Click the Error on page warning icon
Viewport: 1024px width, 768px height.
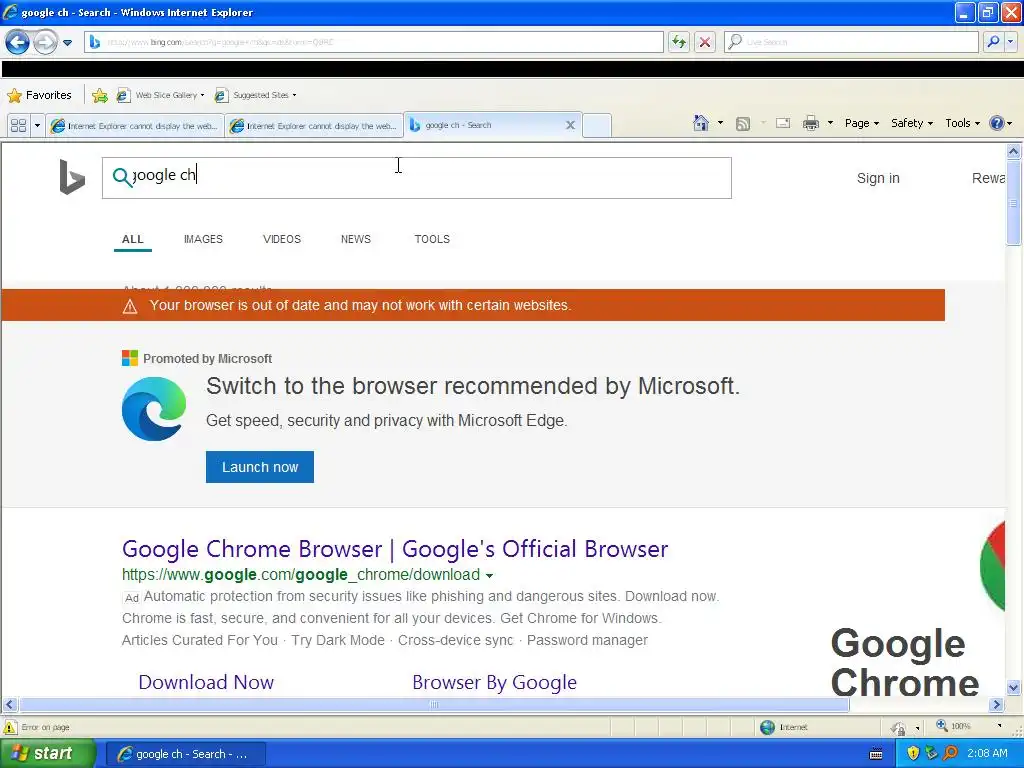point(10,727)
